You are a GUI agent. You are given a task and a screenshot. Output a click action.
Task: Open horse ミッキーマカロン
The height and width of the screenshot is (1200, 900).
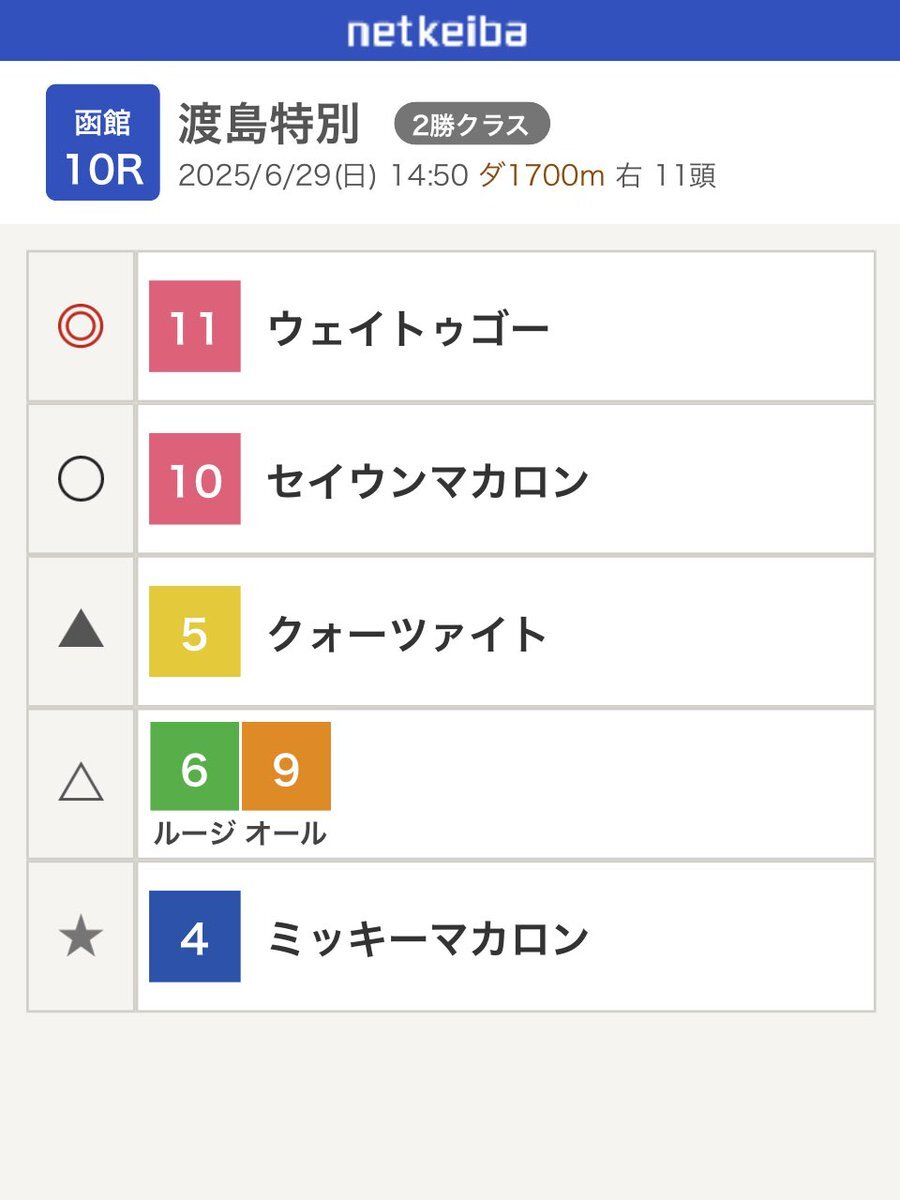coord(427,938)
